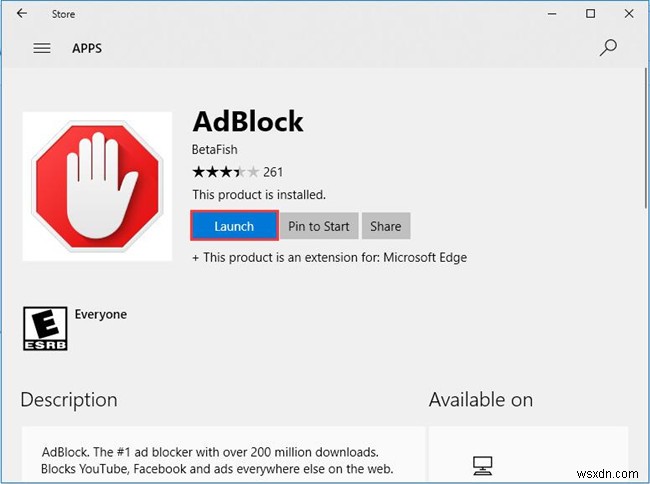This screenshot has height=484, width=650.
Task: Click the AdBlock title text
Action: point(248,121)
